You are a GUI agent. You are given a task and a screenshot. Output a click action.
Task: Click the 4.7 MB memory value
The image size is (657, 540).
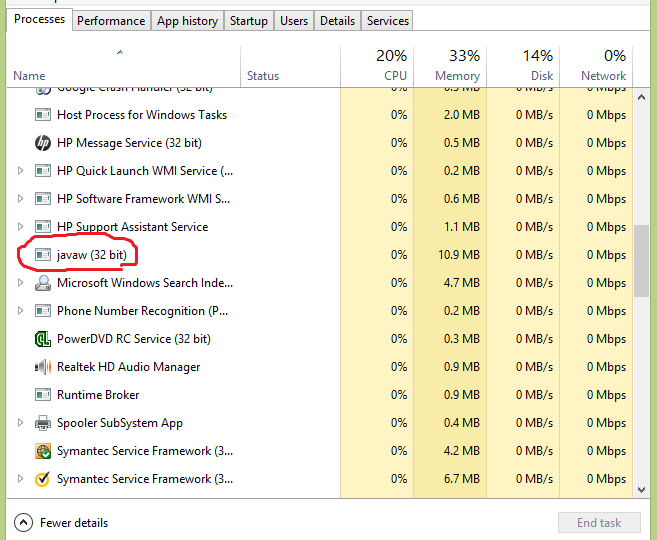pyautogui.click(x=462, y=283)
